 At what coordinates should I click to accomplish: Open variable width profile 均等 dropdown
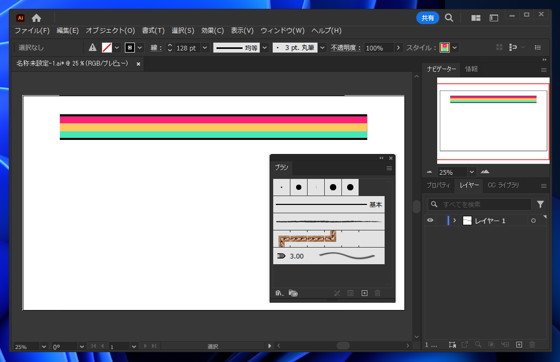click(265, 47)
